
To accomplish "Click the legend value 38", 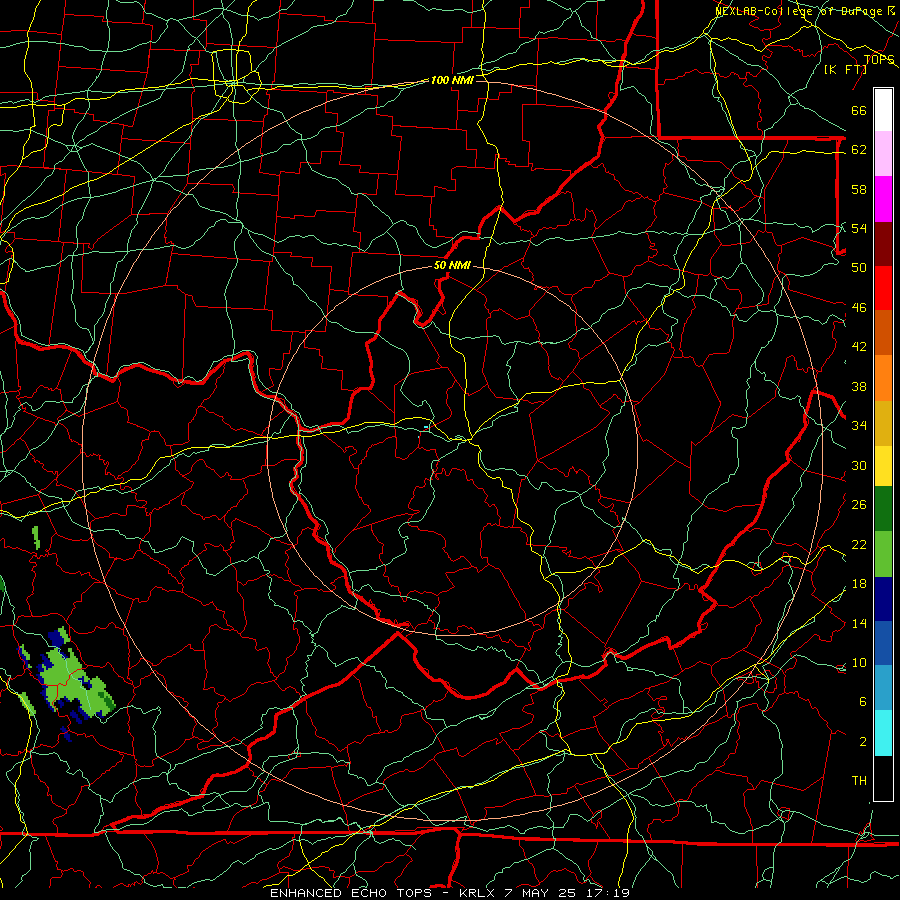I will pyautogui.click(x=859, y=387).
